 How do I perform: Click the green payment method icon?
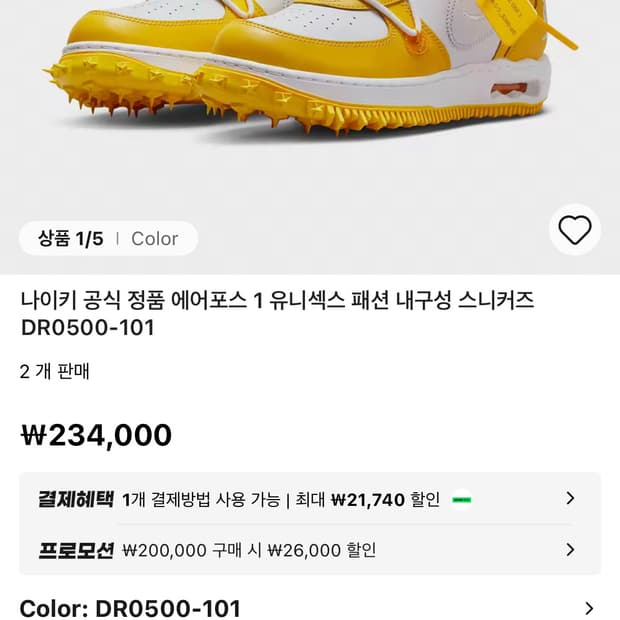coord(461,499)
